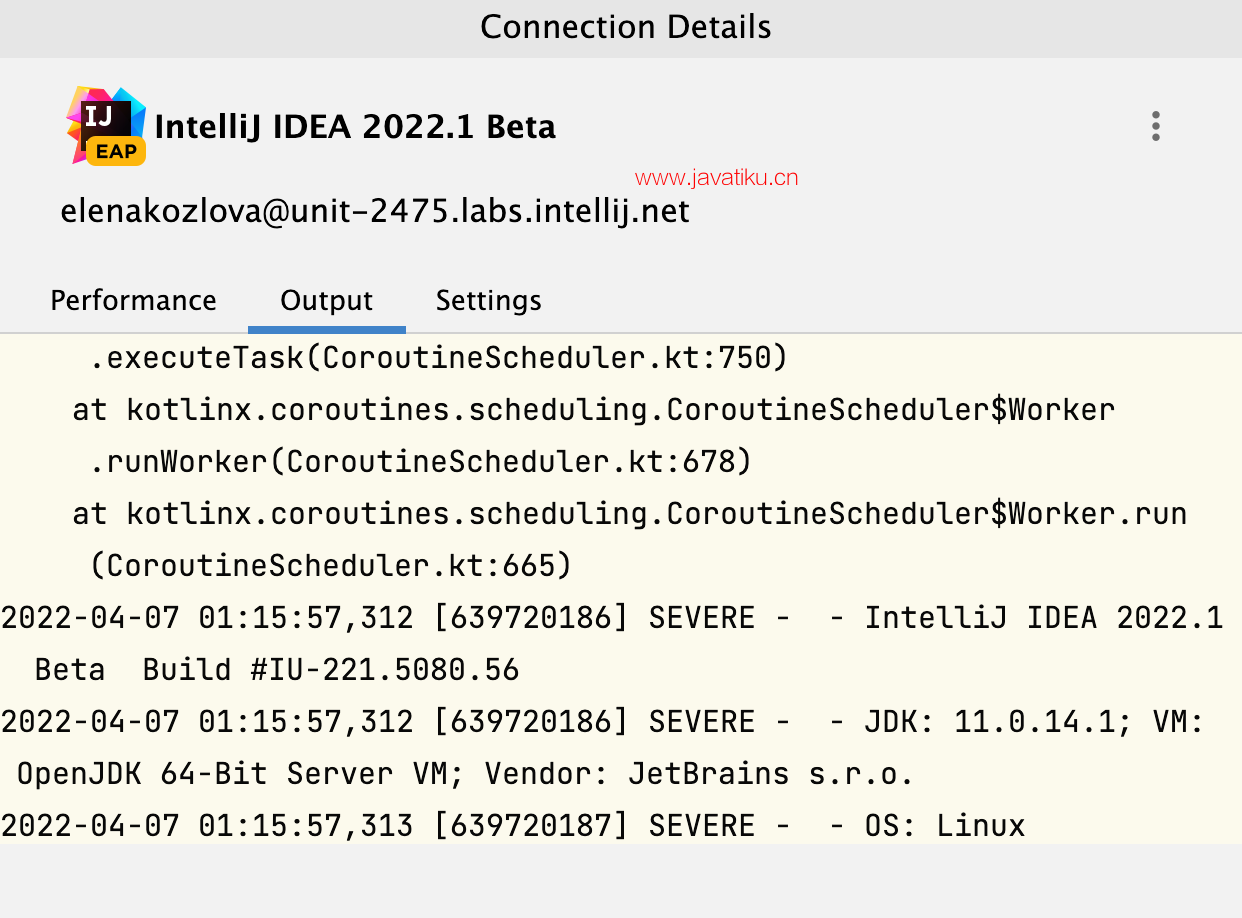
Task: Click the .runWorker(CoroutineScheduler.kt:678) log line
Action: point(420,462)
